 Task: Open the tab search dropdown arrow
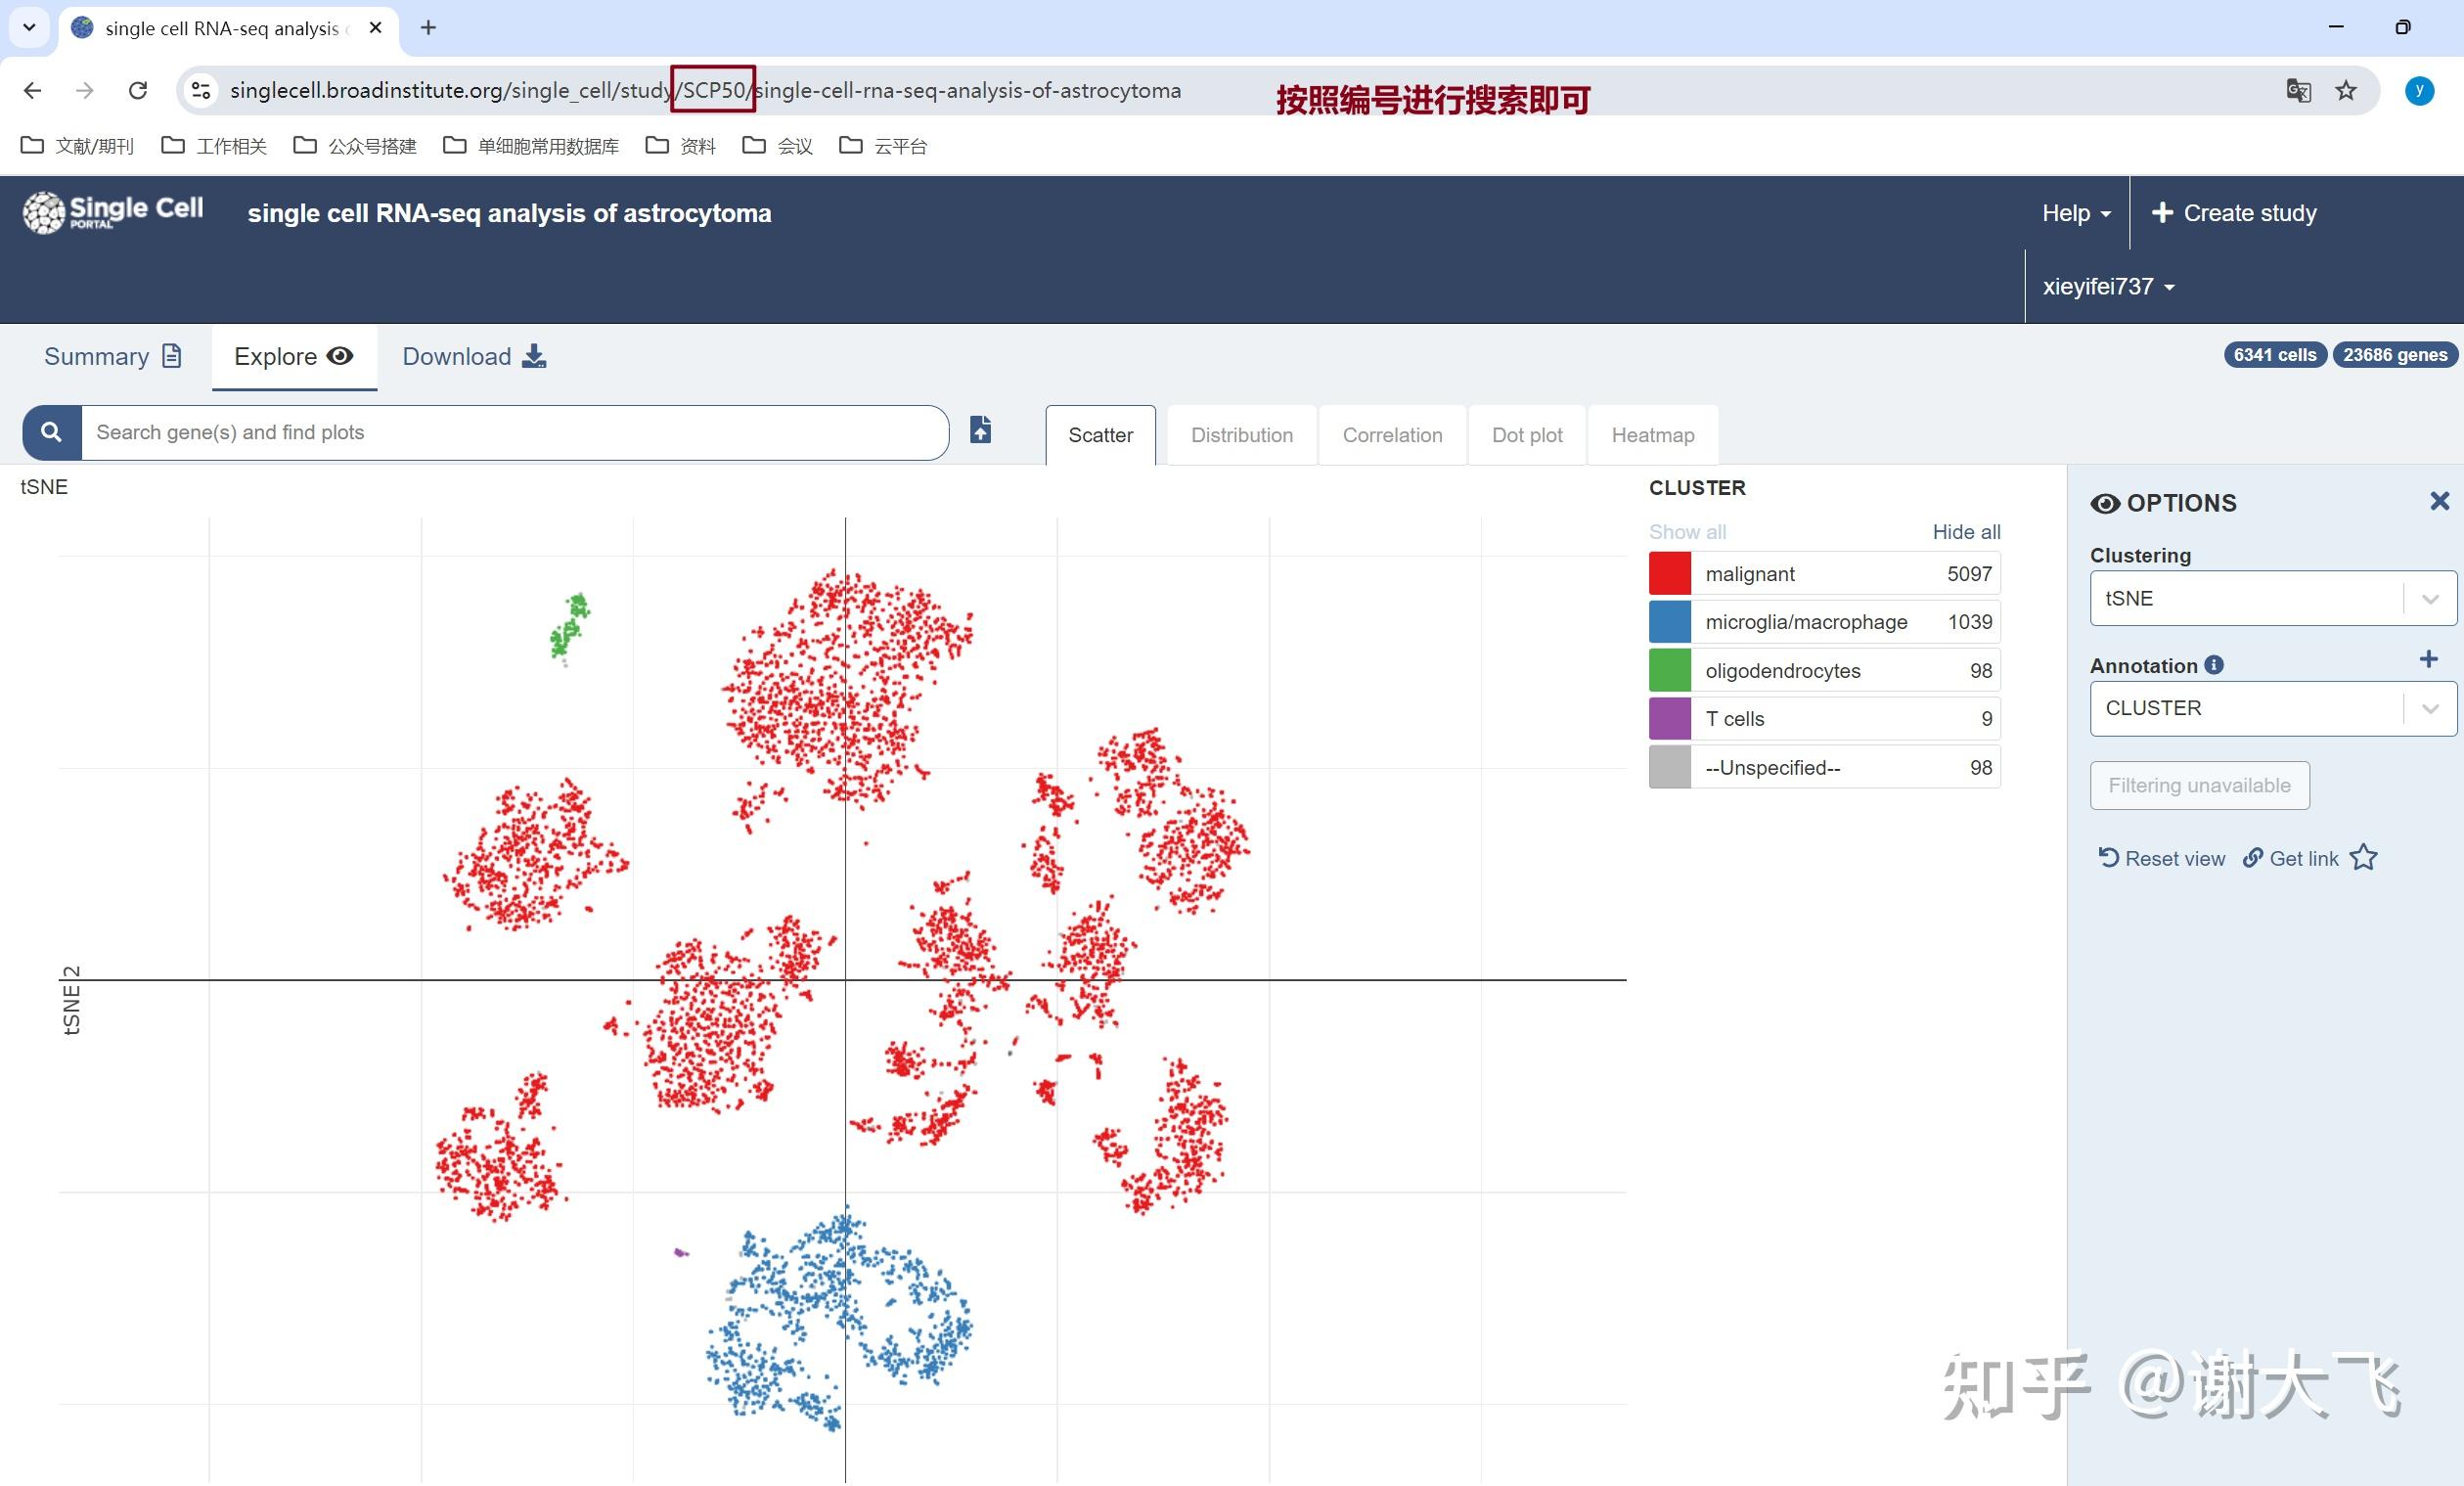(29, 28)
